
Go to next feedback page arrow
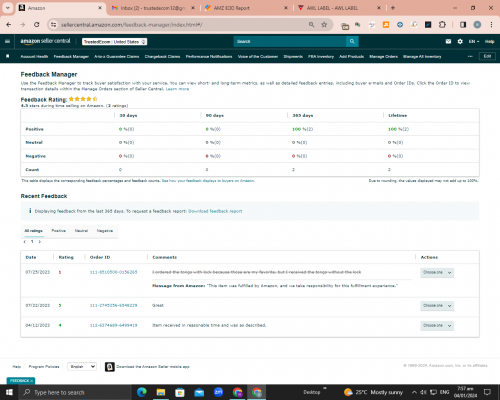(40, 242)
